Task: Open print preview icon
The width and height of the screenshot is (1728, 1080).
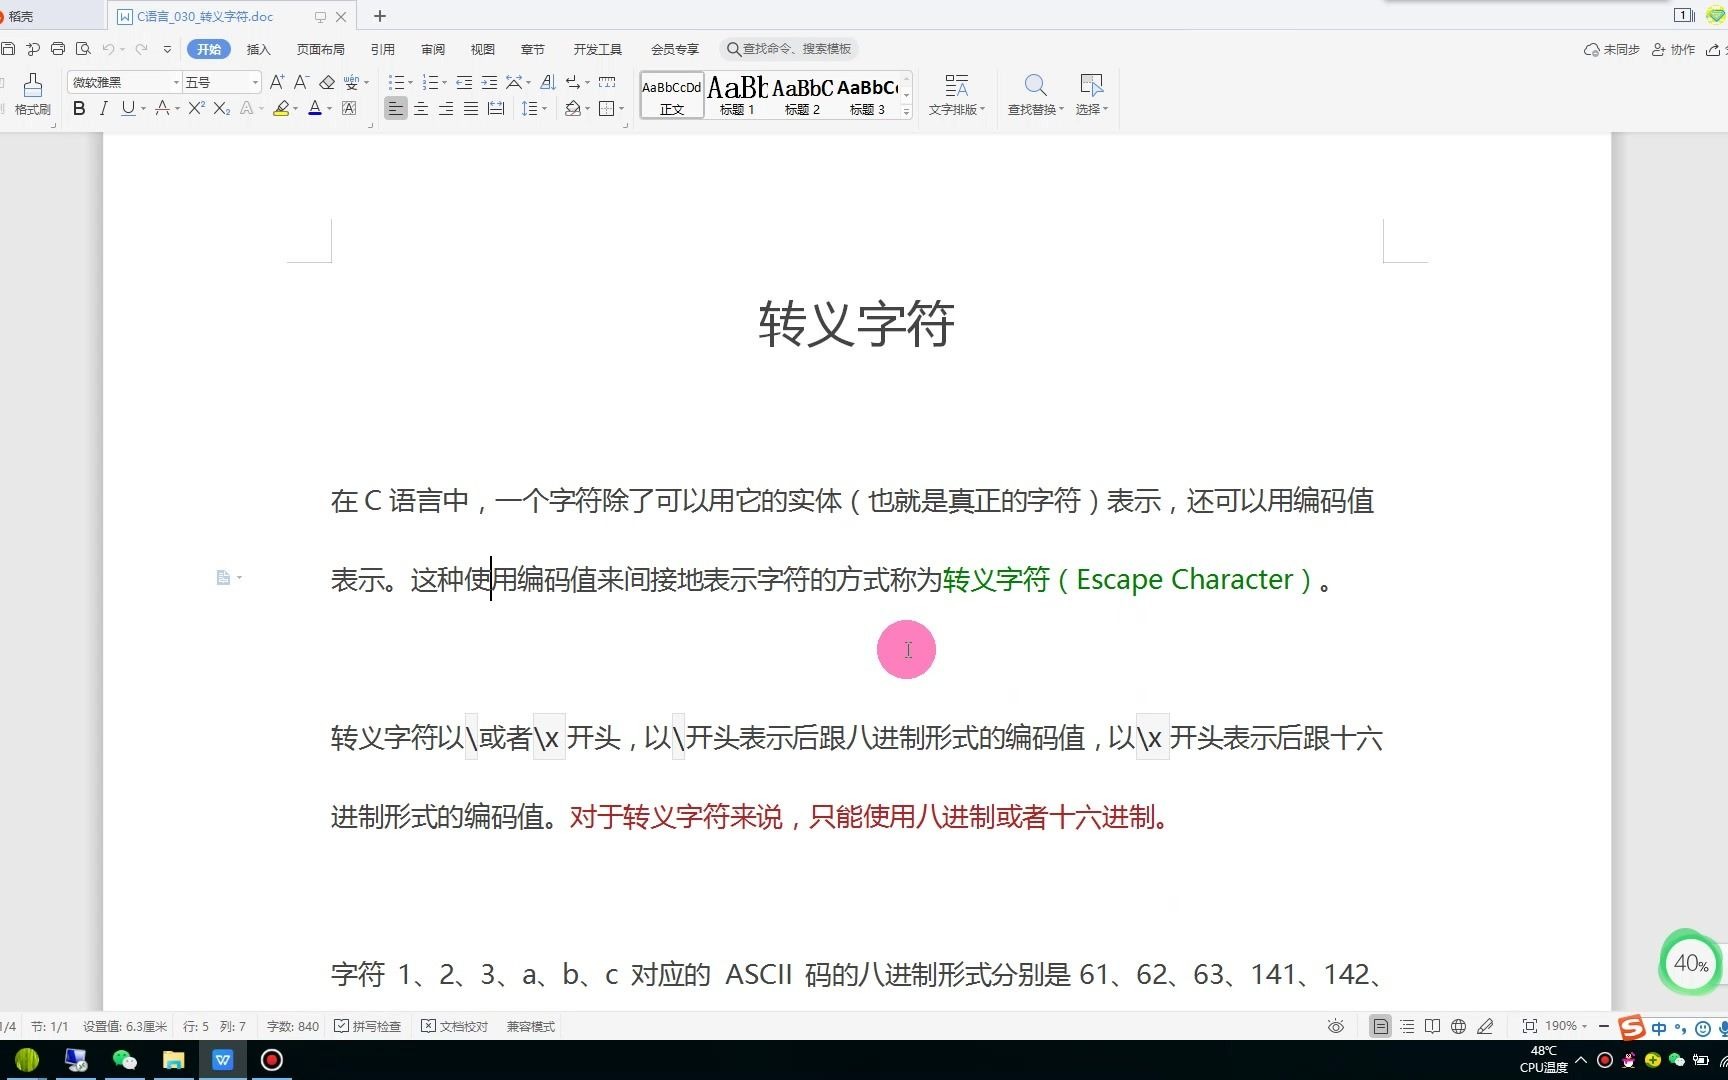Action: pyautogui.click(x=83, y=48)
